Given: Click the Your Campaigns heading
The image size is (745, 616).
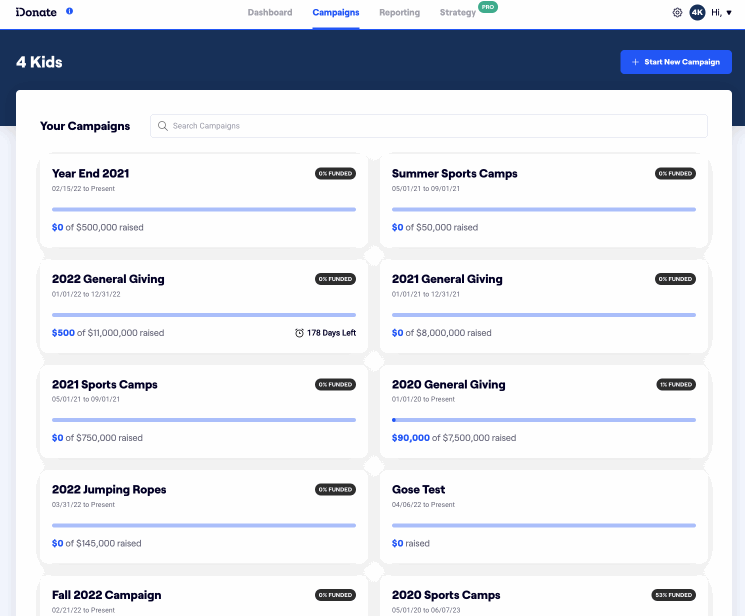Looking at the screenshot, I should point(85,126).
